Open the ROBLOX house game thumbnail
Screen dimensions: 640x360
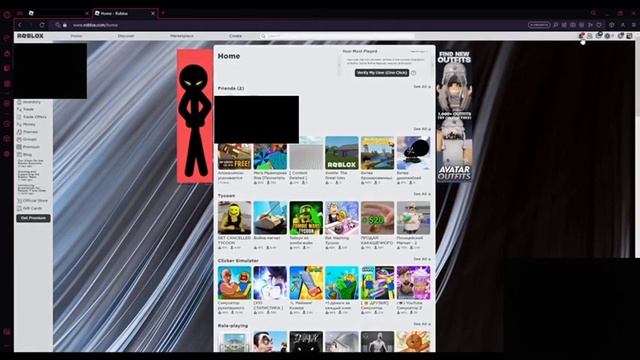tap(342, 153)
